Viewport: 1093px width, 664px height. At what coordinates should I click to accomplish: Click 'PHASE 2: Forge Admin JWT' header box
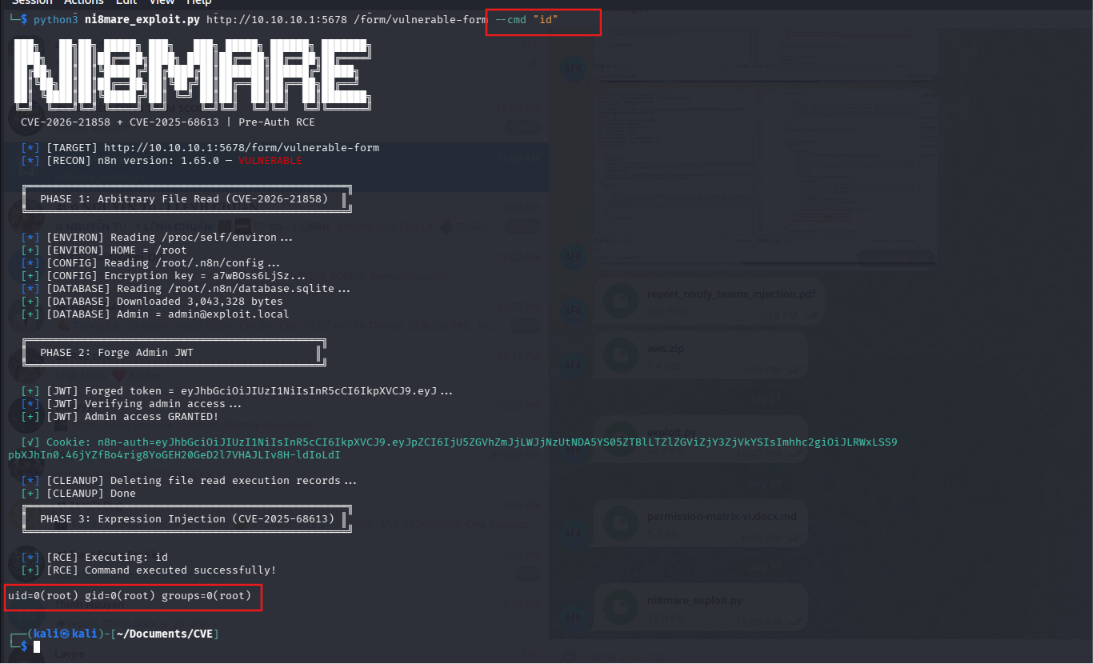174,353
